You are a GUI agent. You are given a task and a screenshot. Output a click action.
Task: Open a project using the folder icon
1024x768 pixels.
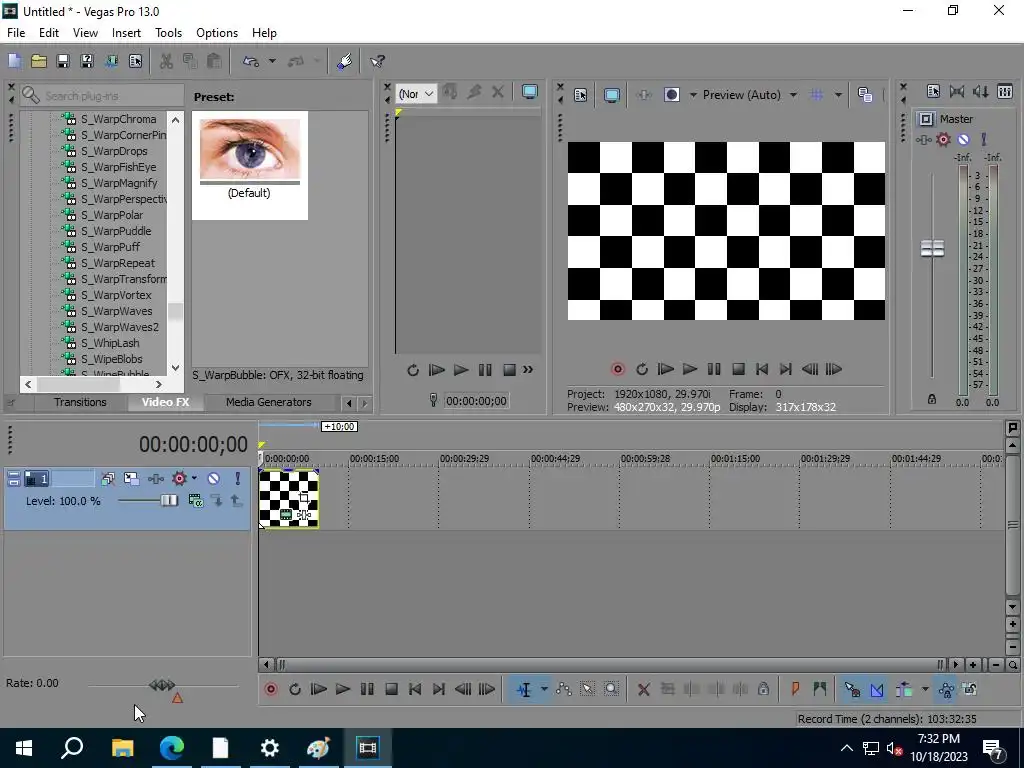[x=39, y=61]
